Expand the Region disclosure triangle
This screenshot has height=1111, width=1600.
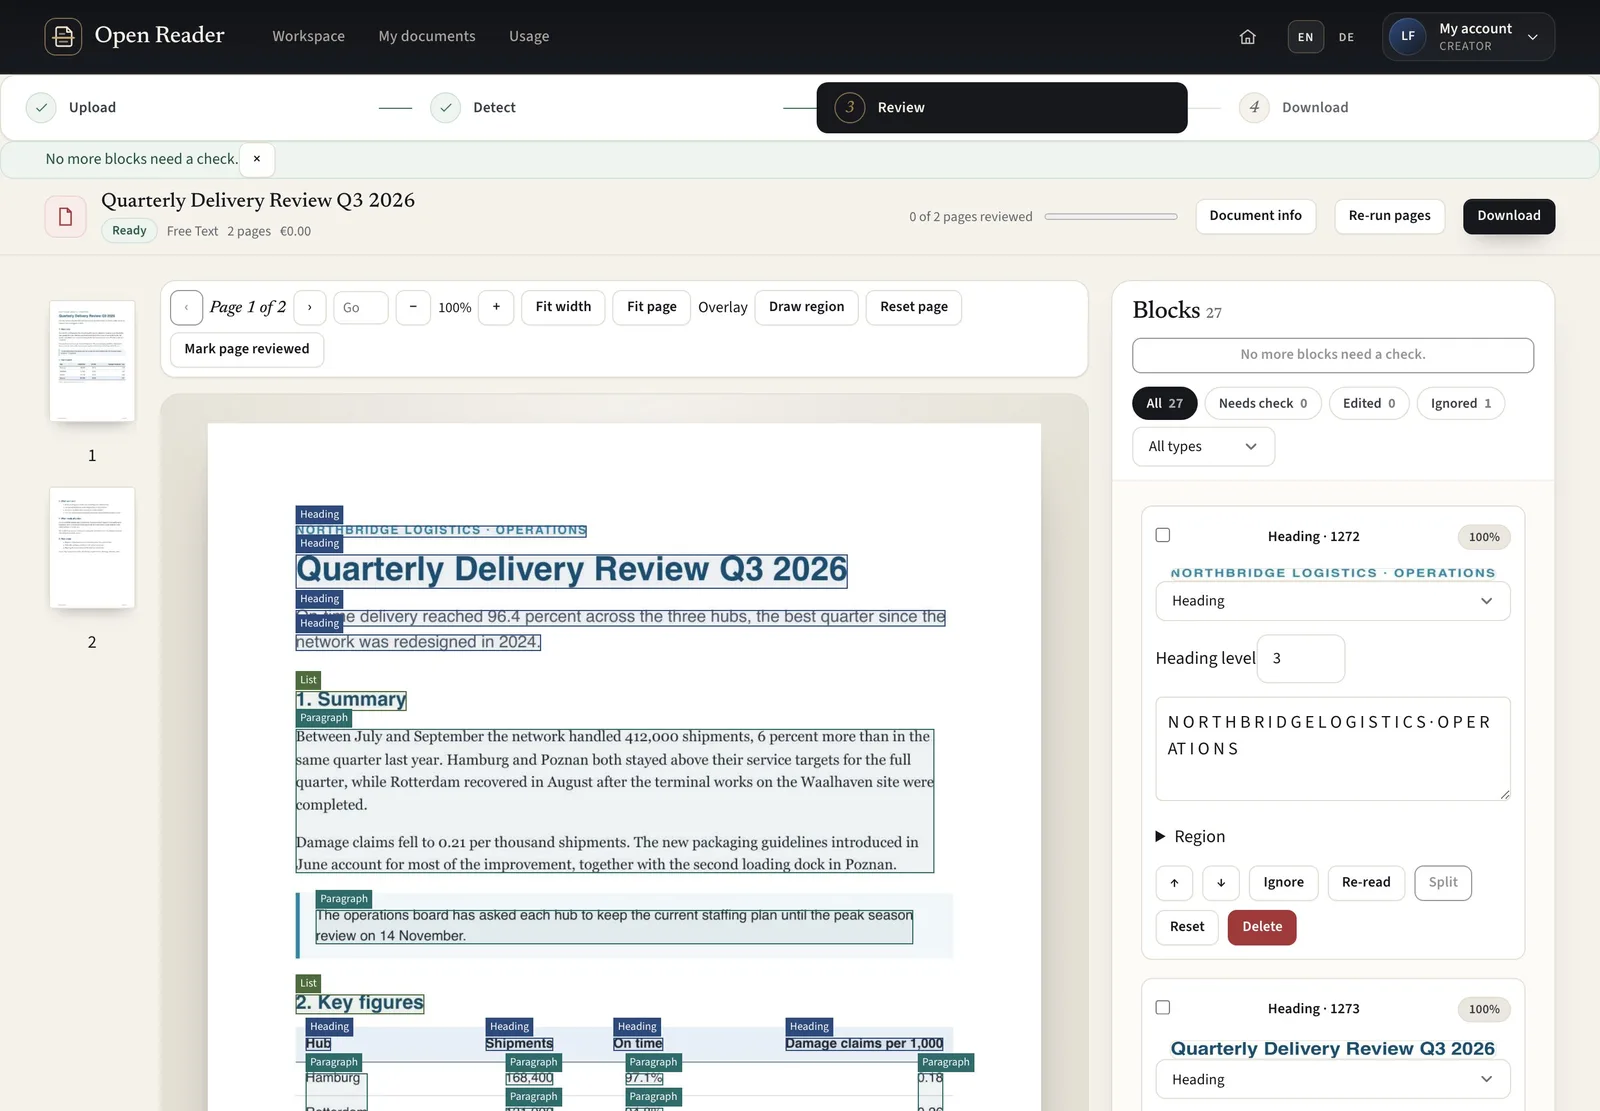1160,836
